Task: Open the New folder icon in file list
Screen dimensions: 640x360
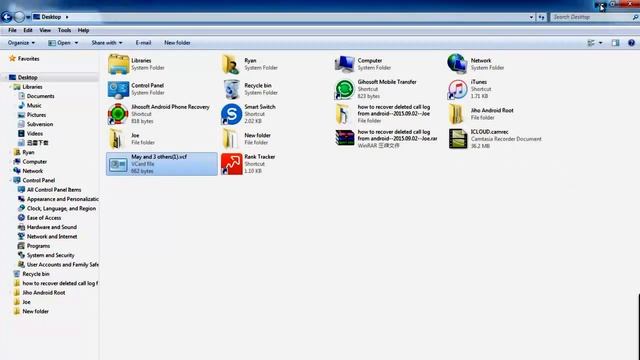Action: (x=230, y=139)
